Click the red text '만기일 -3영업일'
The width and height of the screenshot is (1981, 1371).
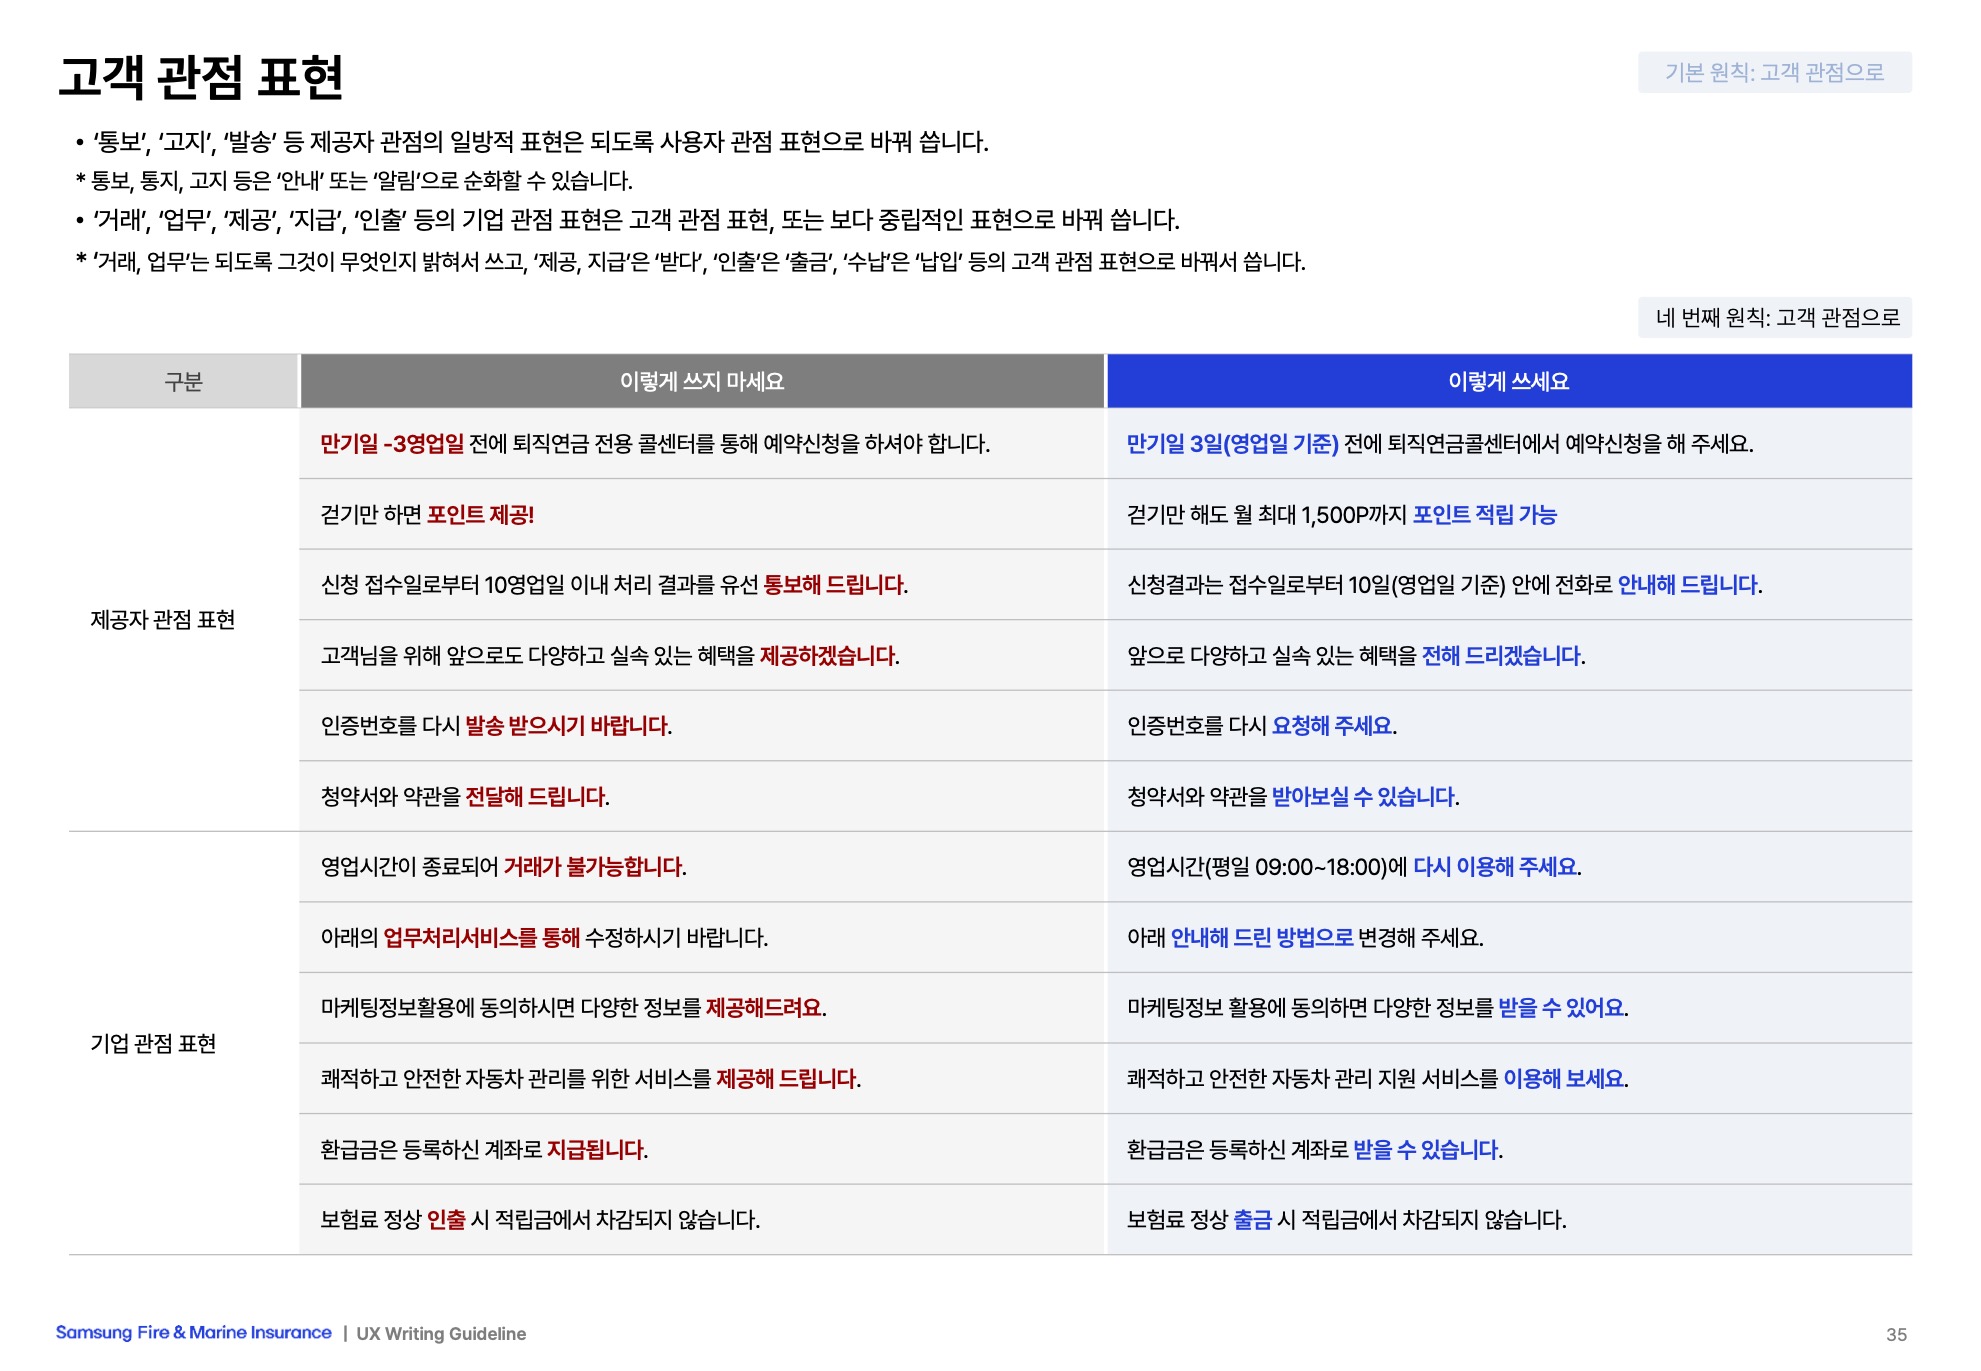(391, 444)
